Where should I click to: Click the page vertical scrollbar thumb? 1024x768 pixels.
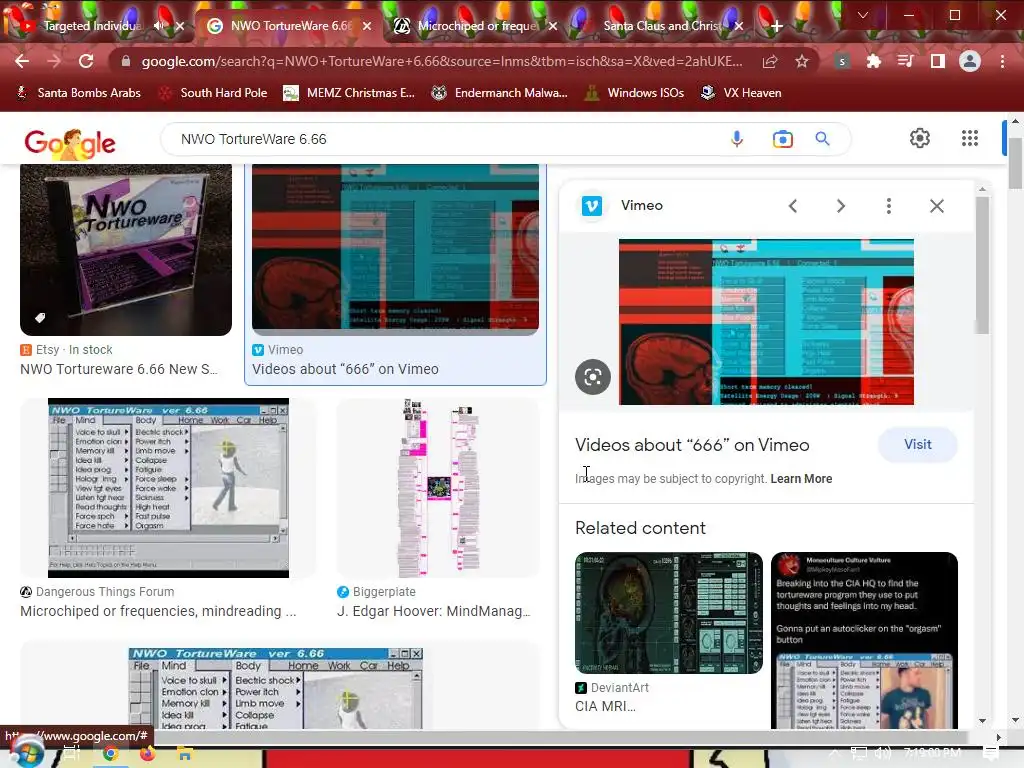click(x=1015, y=163)
